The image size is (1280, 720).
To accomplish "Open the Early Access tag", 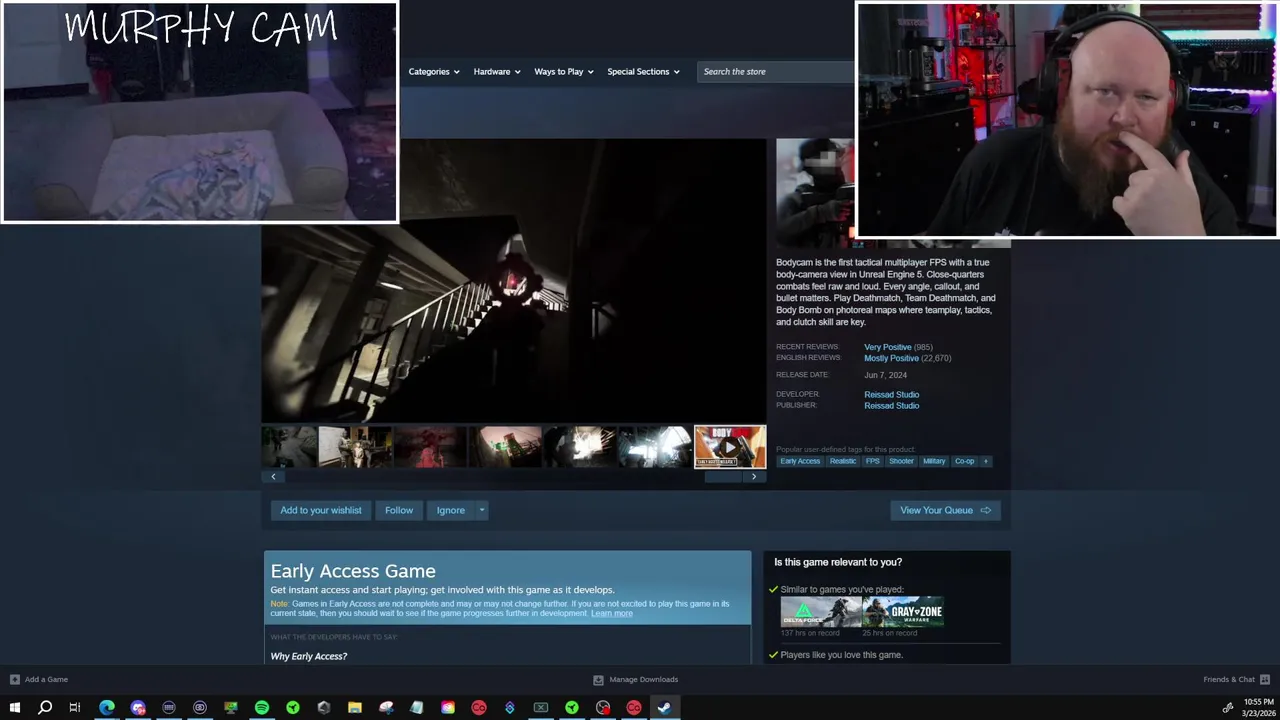I will click(x=800, y=461).
